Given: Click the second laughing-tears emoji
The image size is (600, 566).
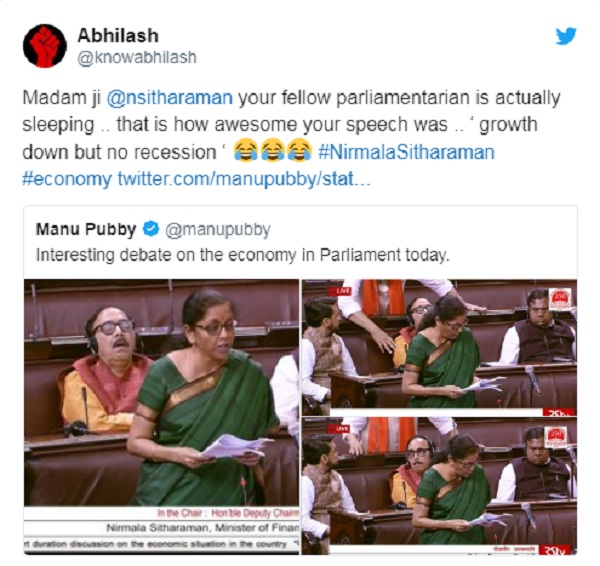Looking at the screenshot, I should pyautogui.click(x=272, y=150).
